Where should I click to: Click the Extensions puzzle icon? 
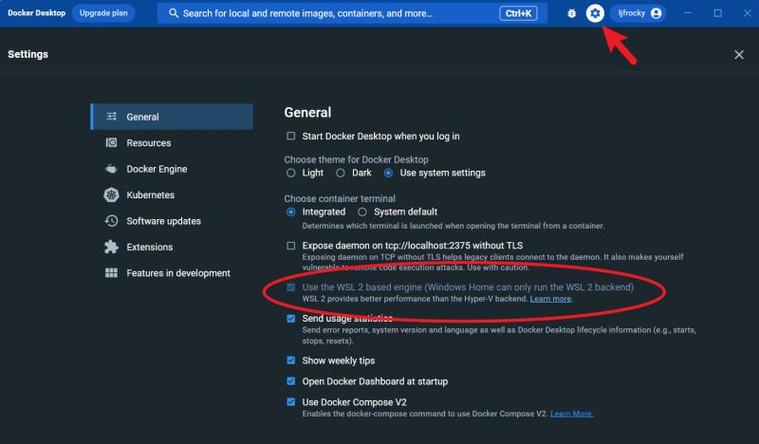[x=111, y=247]
